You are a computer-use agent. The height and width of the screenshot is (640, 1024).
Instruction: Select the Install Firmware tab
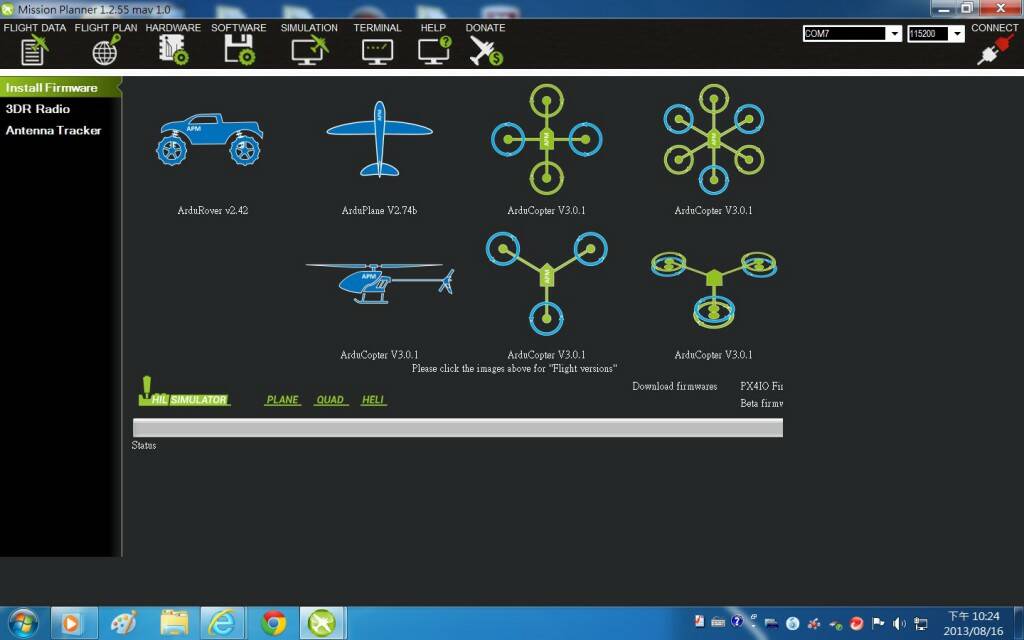60,88
